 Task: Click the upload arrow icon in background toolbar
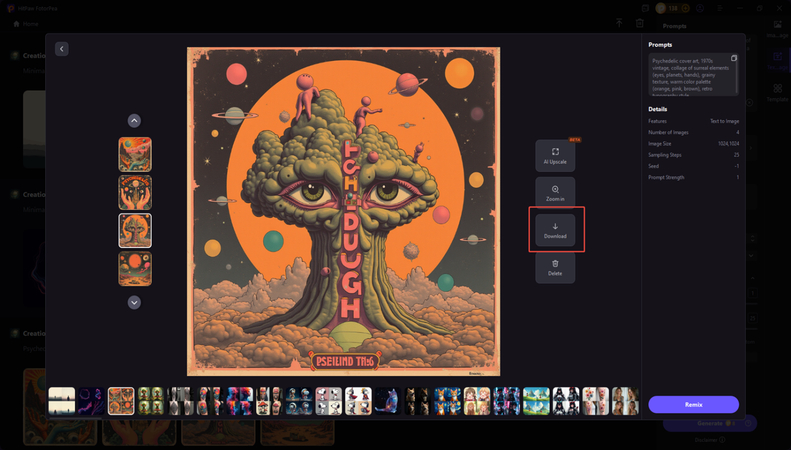tap(619, 23)
